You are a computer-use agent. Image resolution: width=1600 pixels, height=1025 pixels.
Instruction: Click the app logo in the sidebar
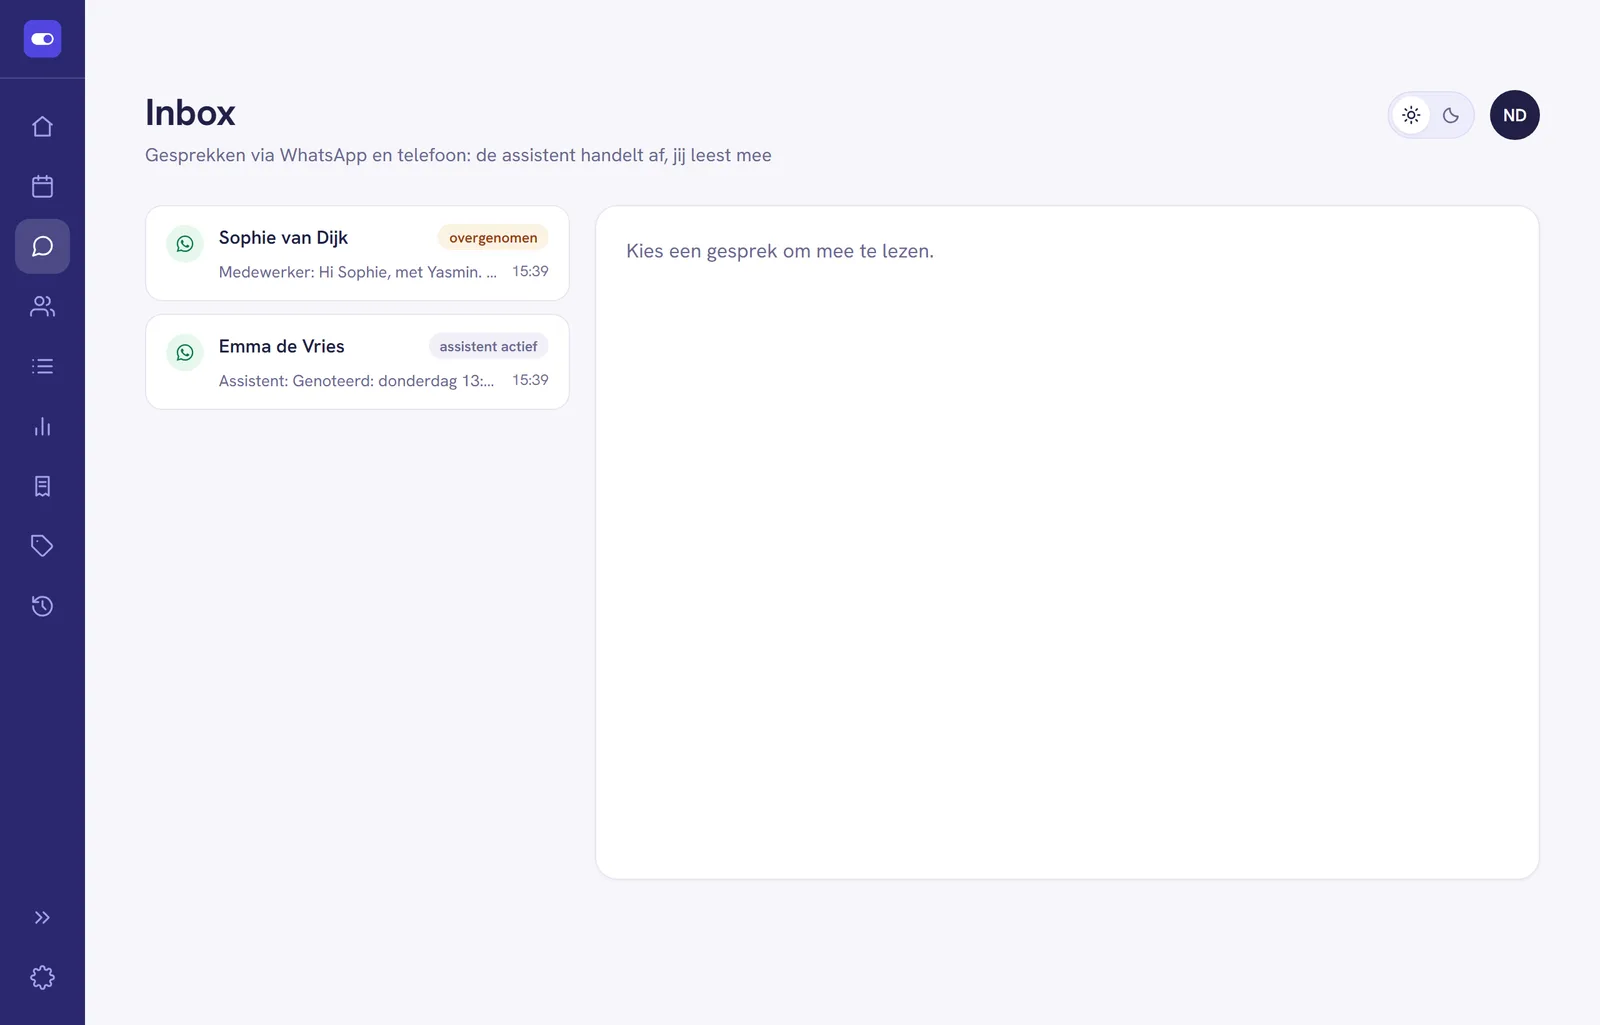pyautogui.click(x=42, y=39)
